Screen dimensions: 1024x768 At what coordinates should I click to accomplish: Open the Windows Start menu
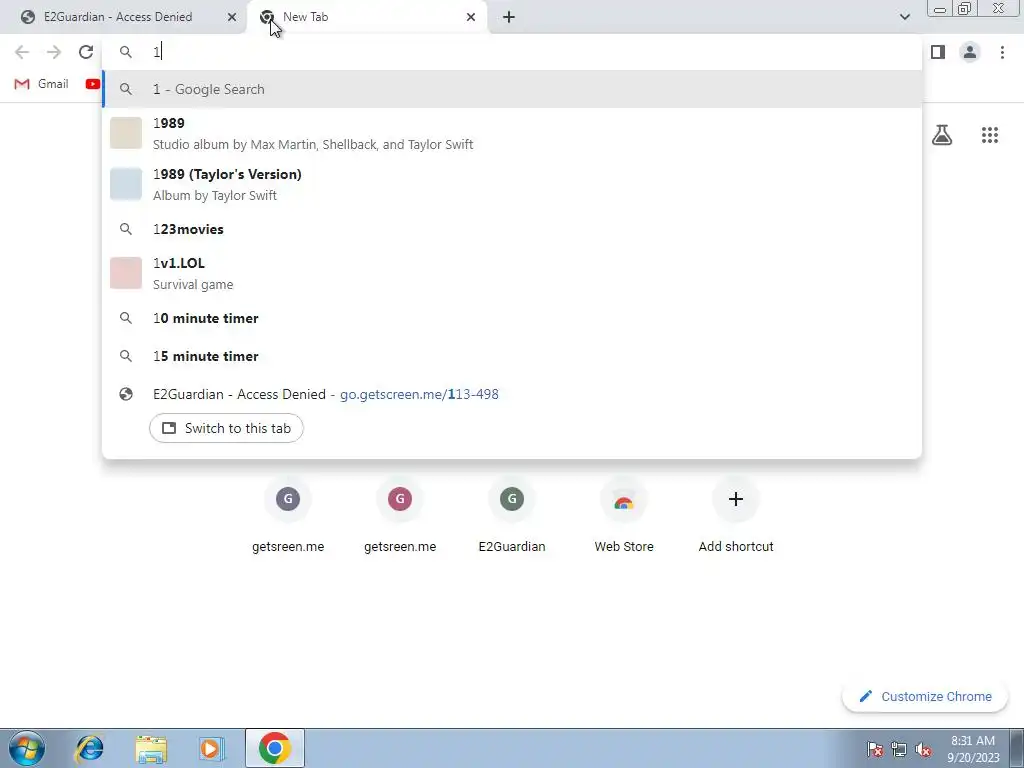(26, 748)
